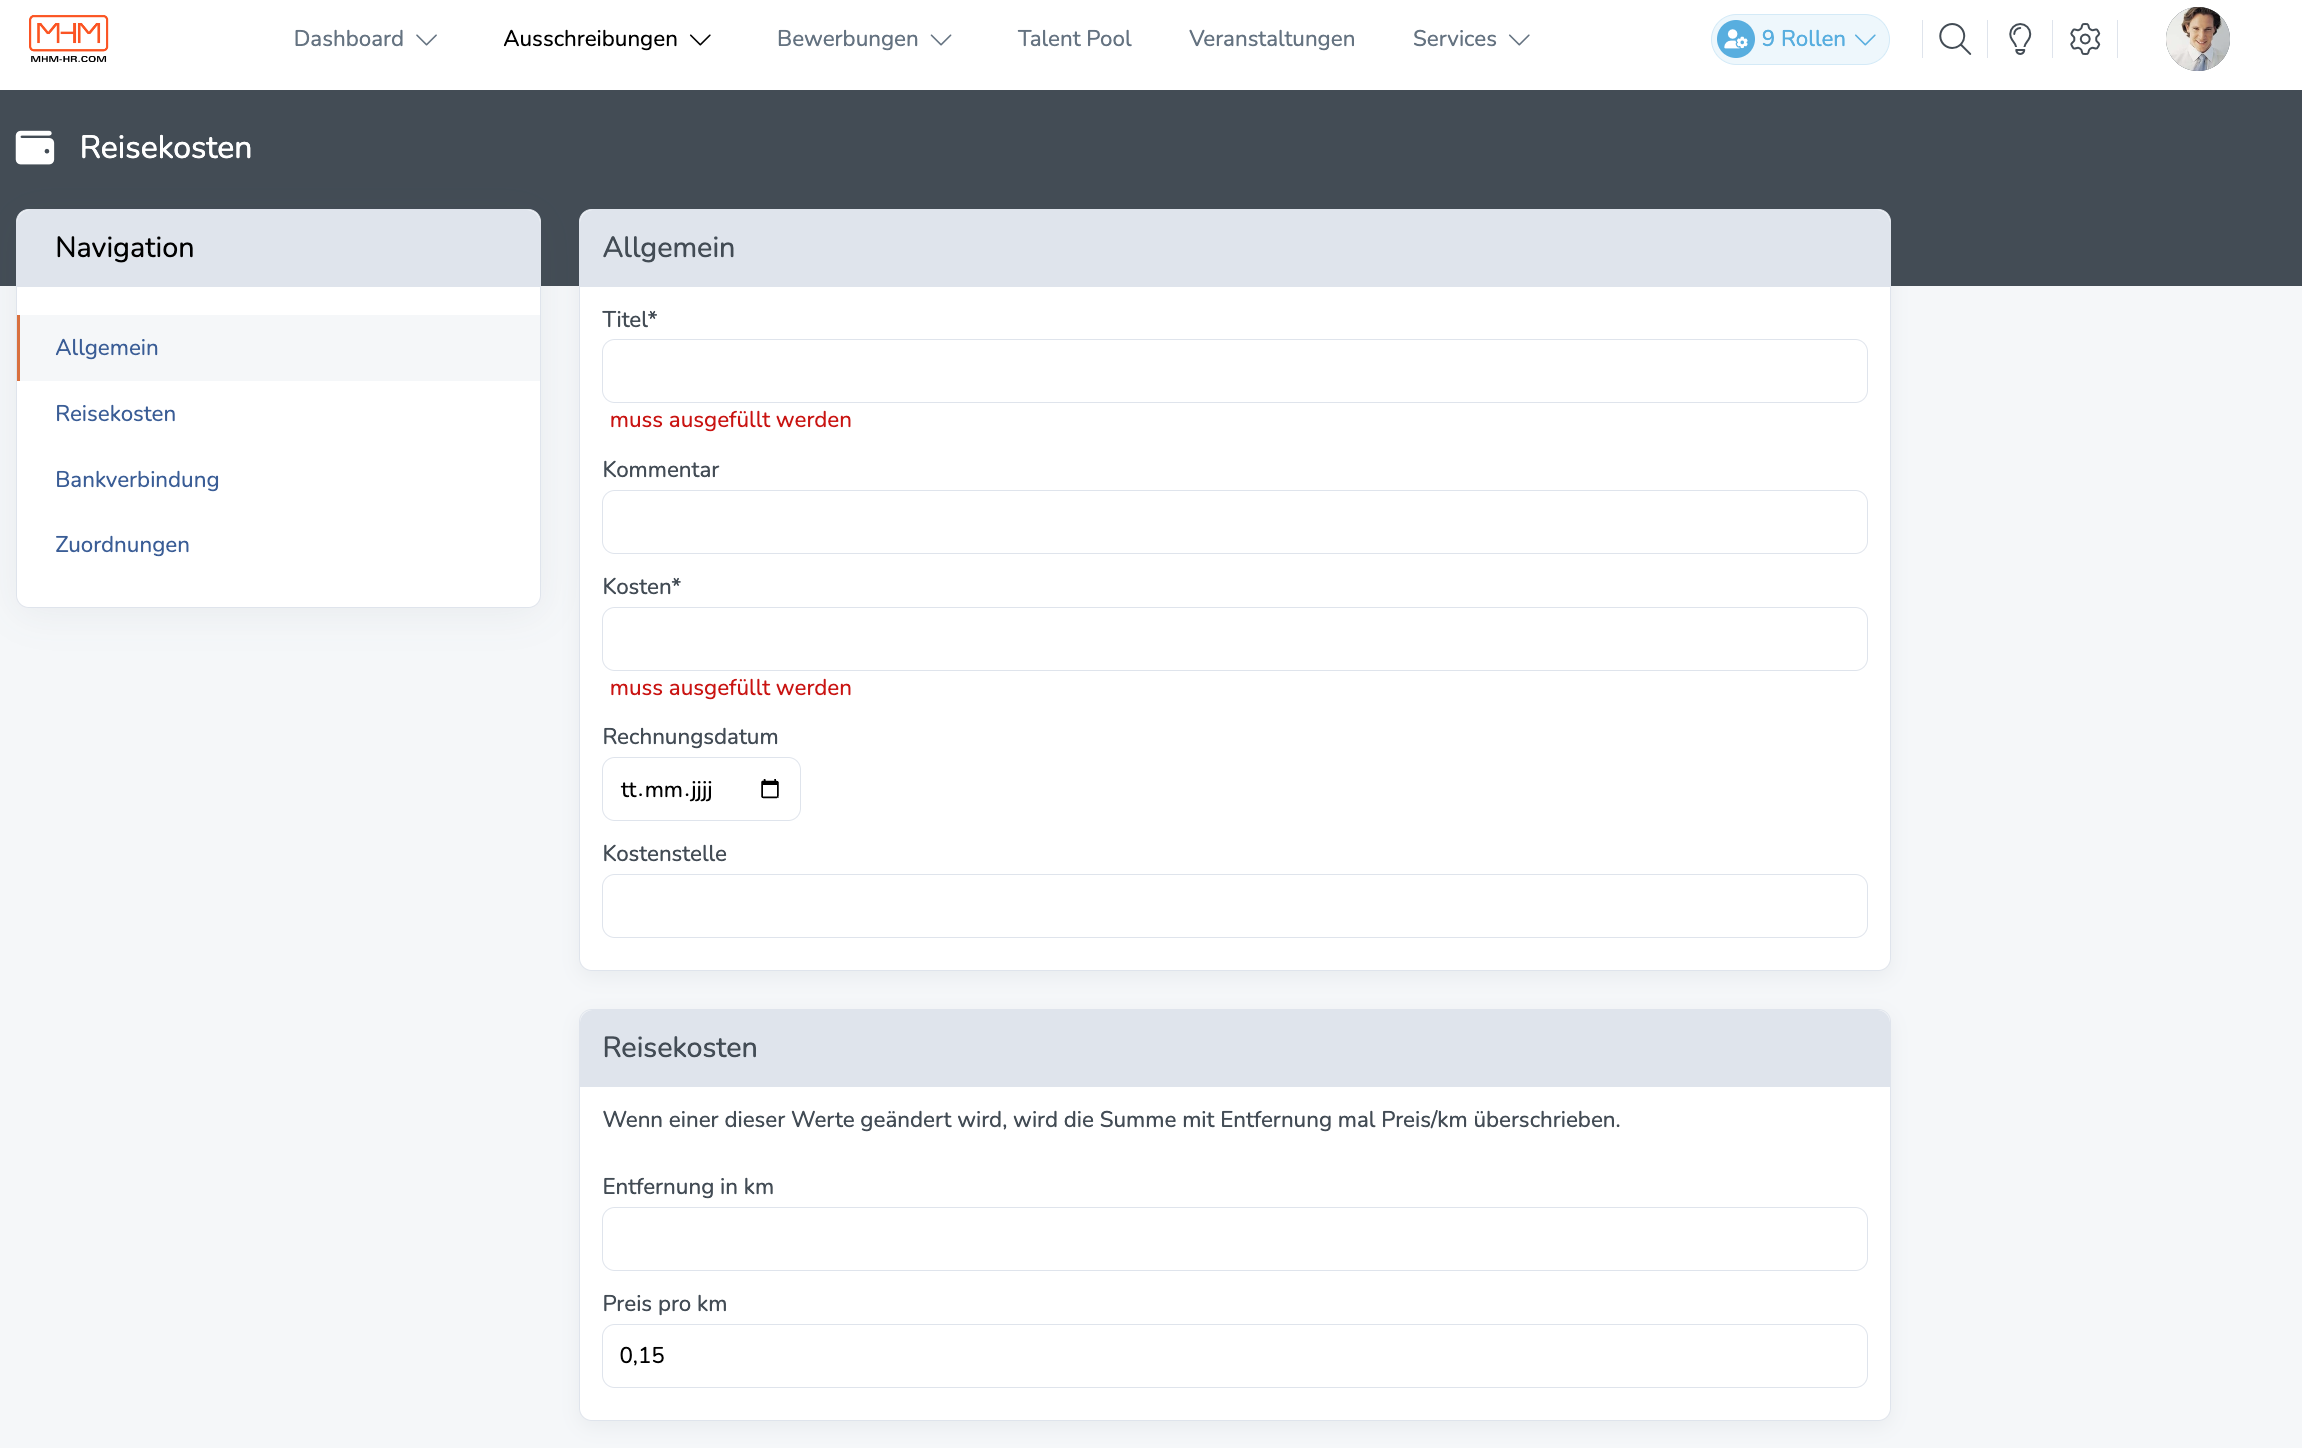Click the error message under Kosten

(x=731, y=688)
